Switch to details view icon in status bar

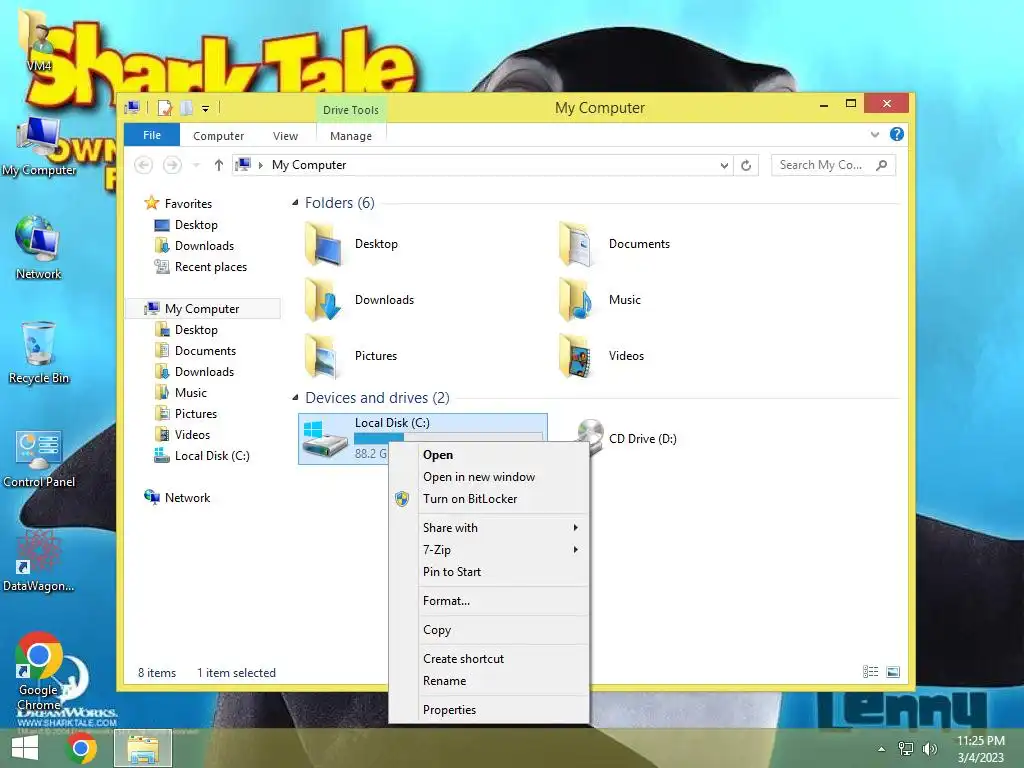871,672
